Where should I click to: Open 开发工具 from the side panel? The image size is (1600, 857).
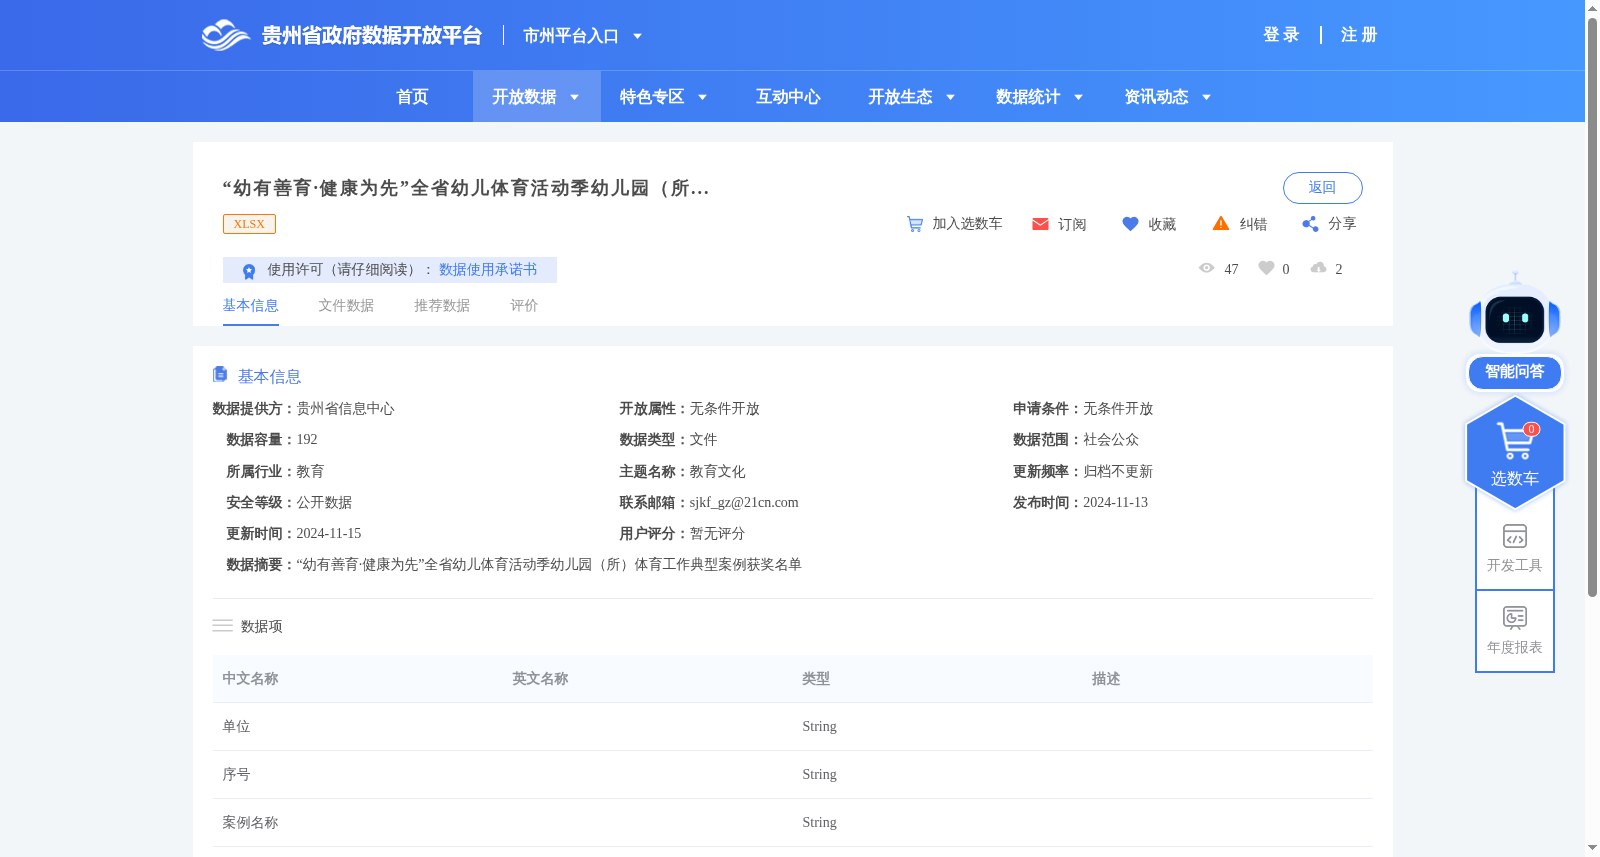click(x=1515, y=548)
